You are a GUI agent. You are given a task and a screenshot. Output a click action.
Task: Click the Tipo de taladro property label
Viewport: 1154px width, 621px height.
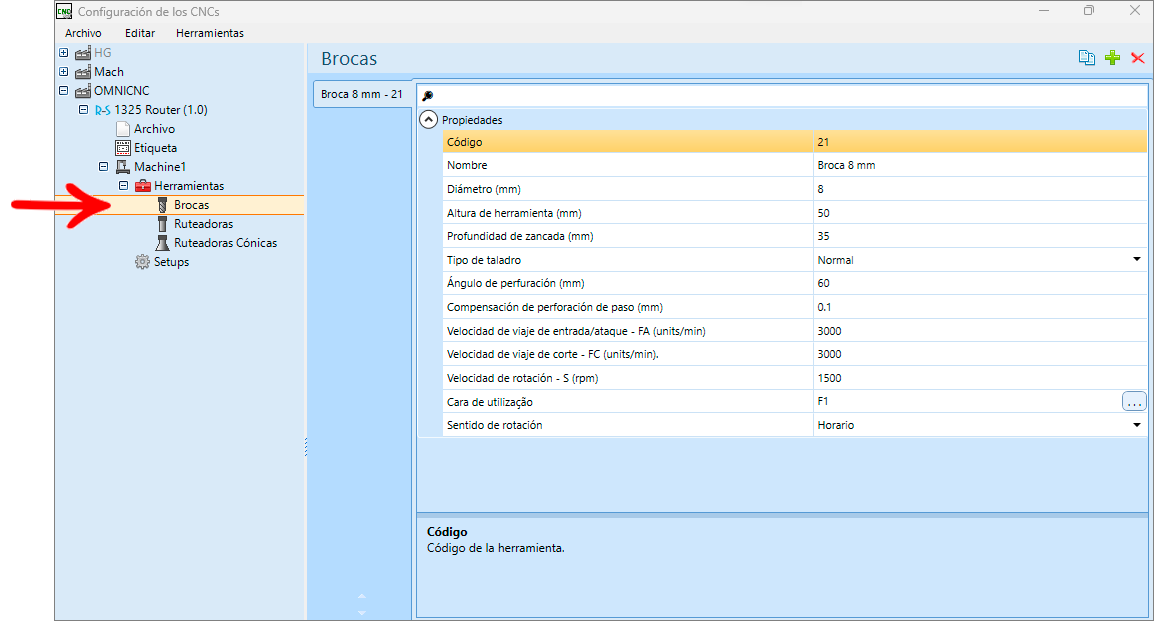pos(484,260)
